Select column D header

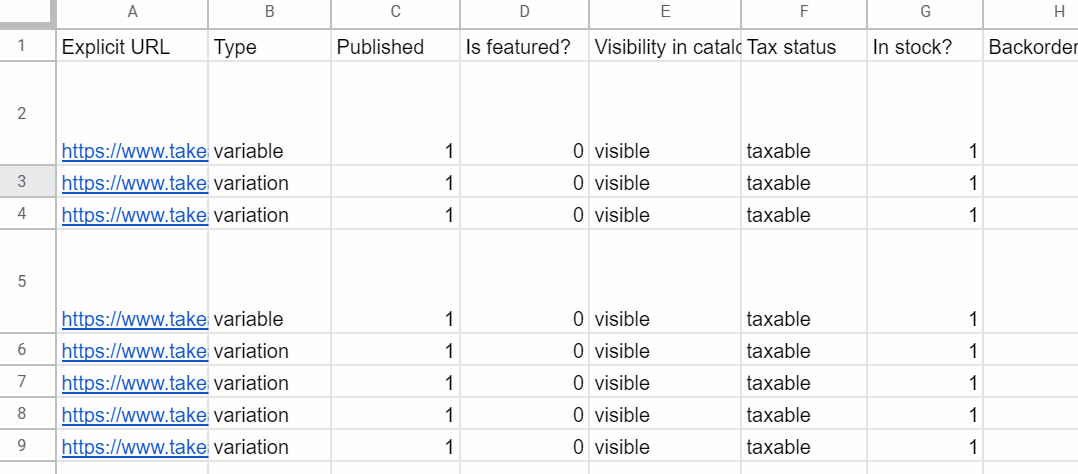(525, 14)
